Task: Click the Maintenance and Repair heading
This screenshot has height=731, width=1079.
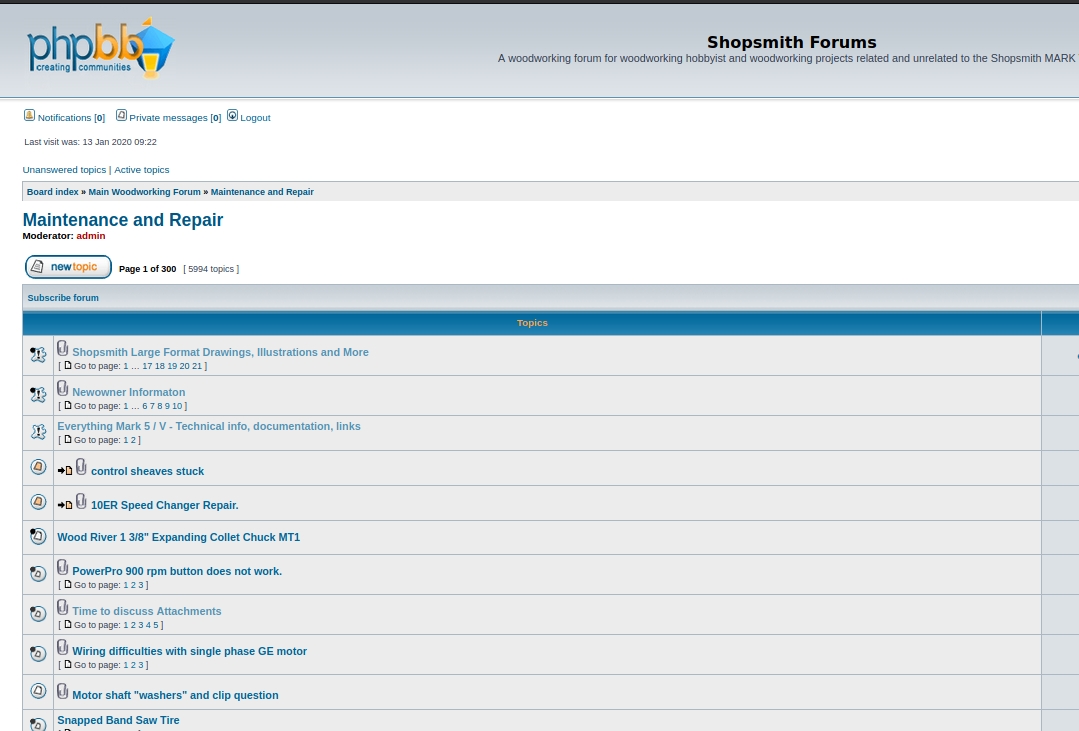Action: (x=122, y=220)
